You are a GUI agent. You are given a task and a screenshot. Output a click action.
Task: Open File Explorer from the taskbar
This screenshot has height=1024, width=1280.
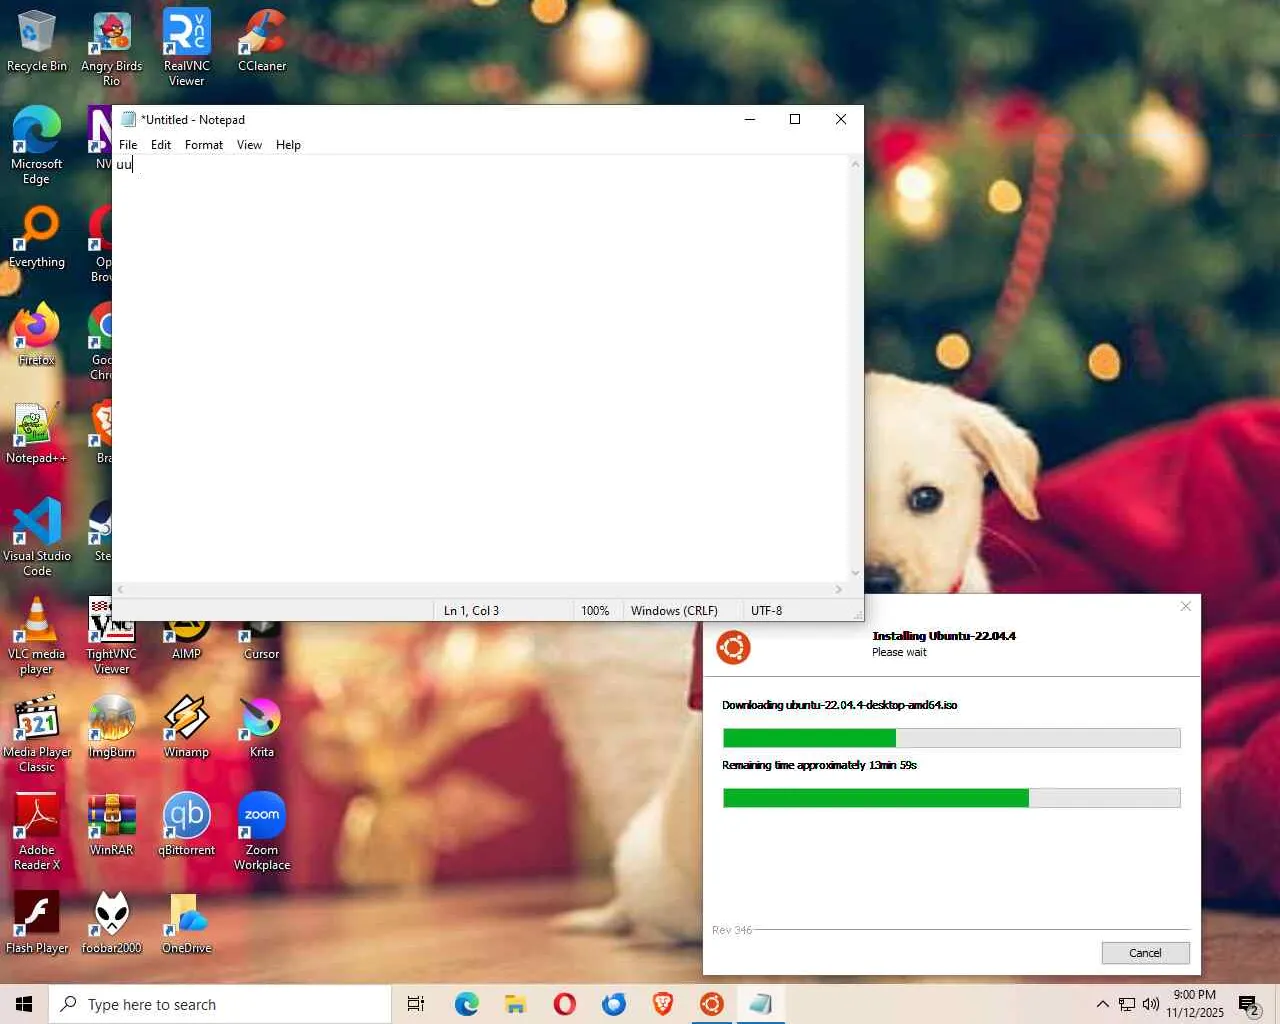pyautogui.click(x=515, y=1004)
